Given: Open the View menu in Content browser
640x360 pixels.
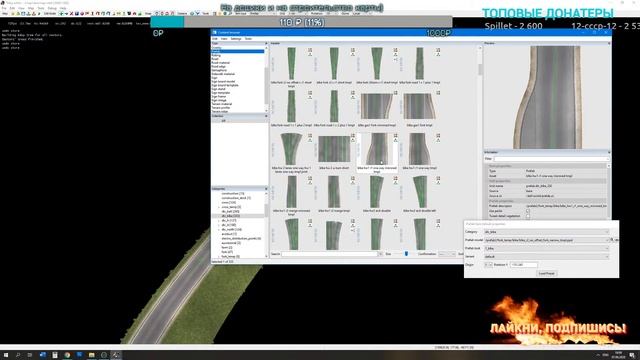Looking at the screenshot, I should click(224, 39).
